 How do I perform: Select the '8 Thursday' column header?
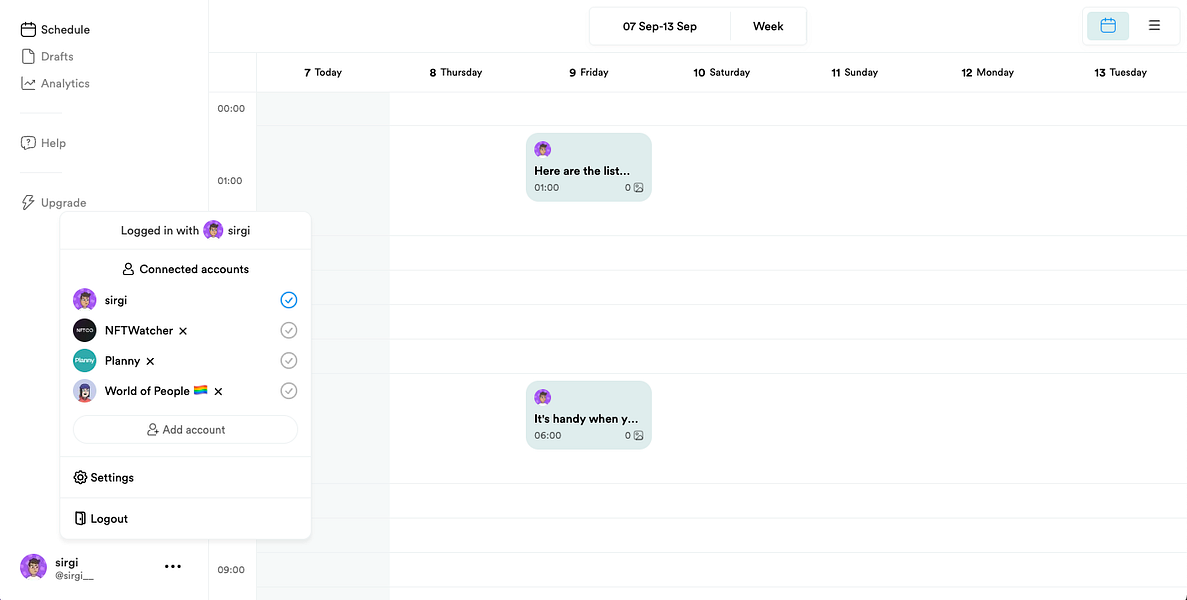[456, 73]
